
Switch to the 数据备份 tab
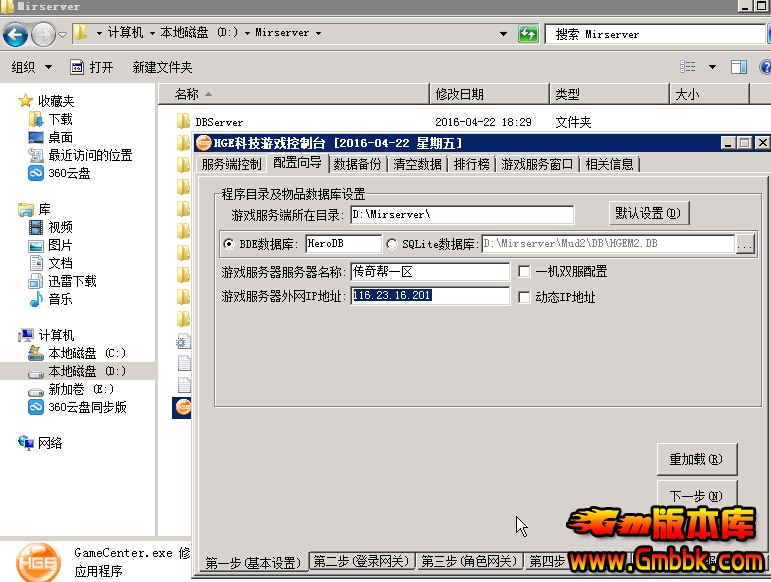(357, 164)
